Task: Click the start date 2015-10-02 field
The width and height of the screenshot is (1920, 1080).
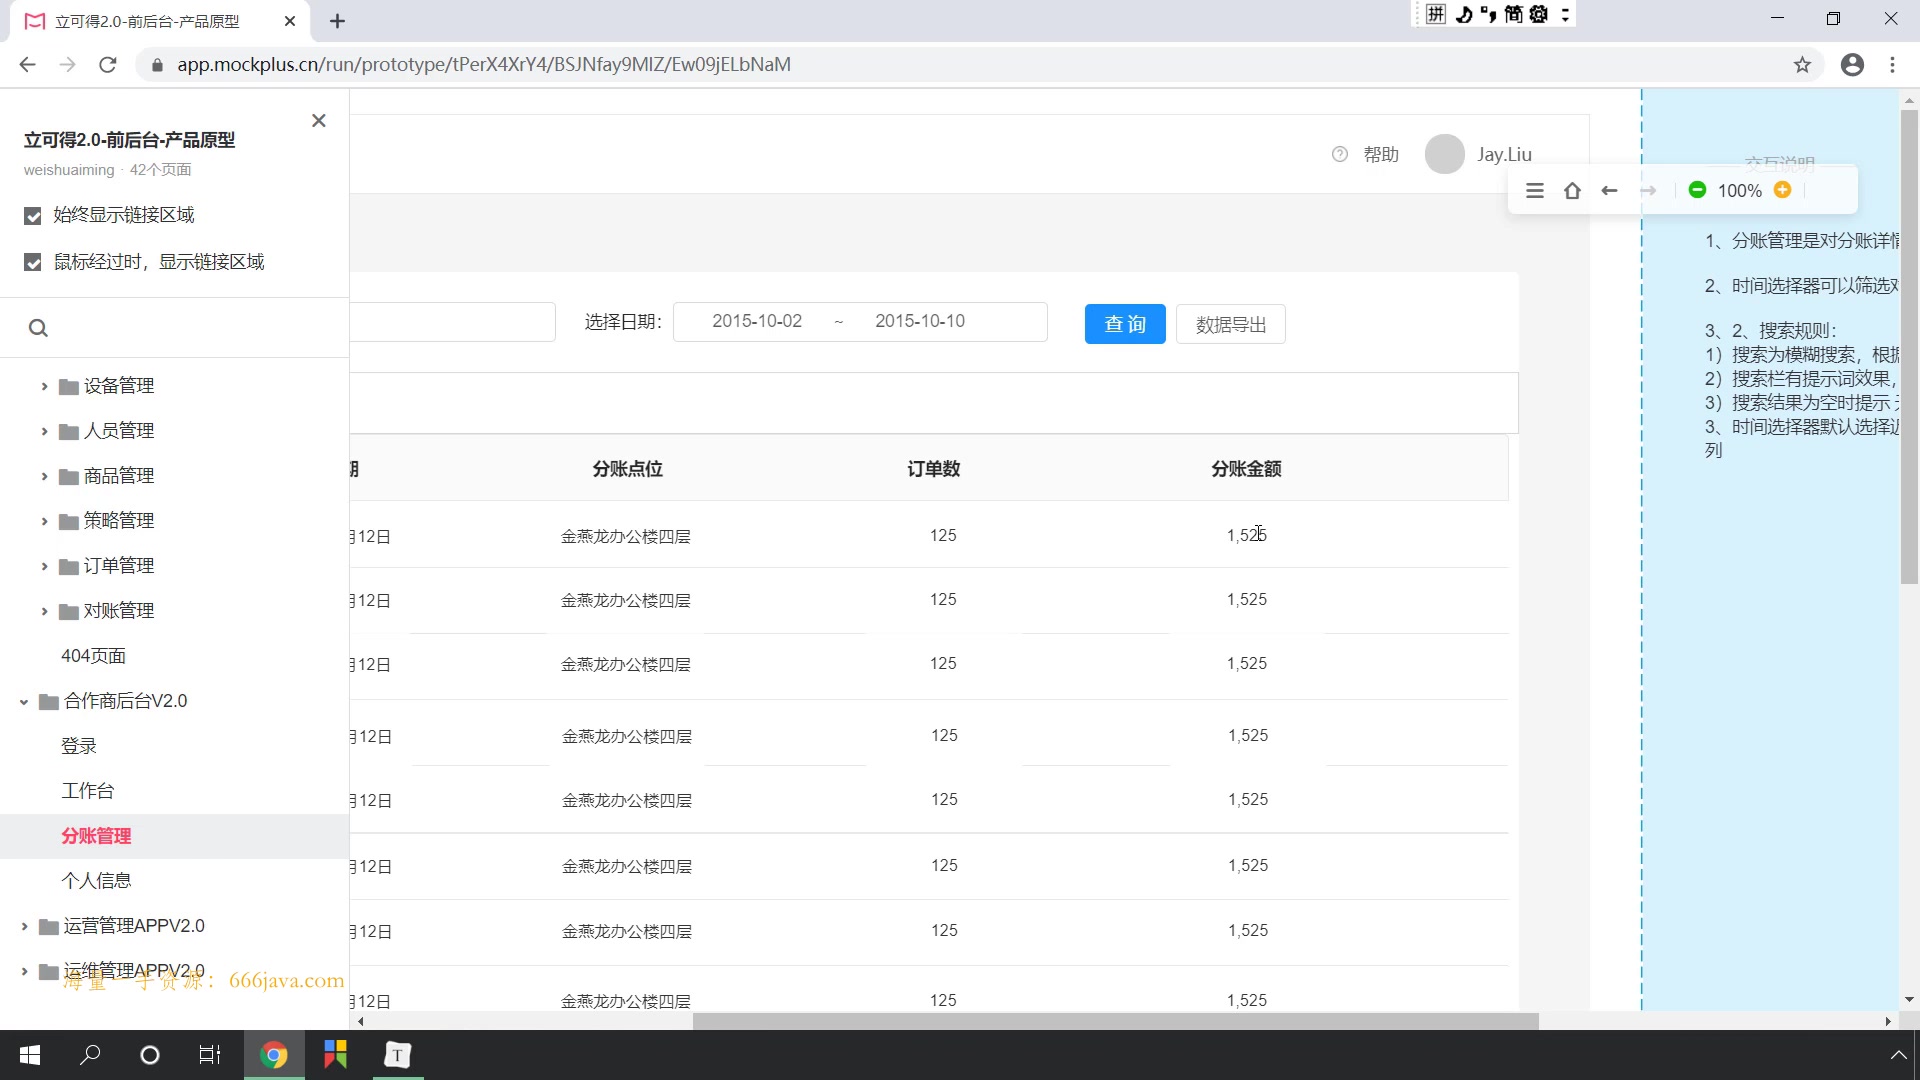Action: pyautogui.click(x=757, y=321)
